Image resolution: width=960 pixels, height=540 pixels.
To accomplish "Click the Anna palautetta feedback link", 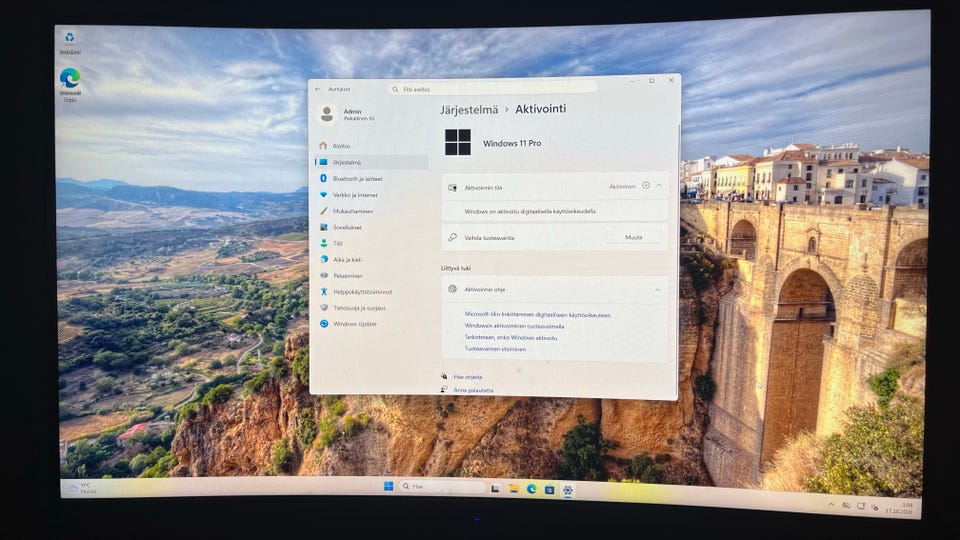I will coord(473,390).
